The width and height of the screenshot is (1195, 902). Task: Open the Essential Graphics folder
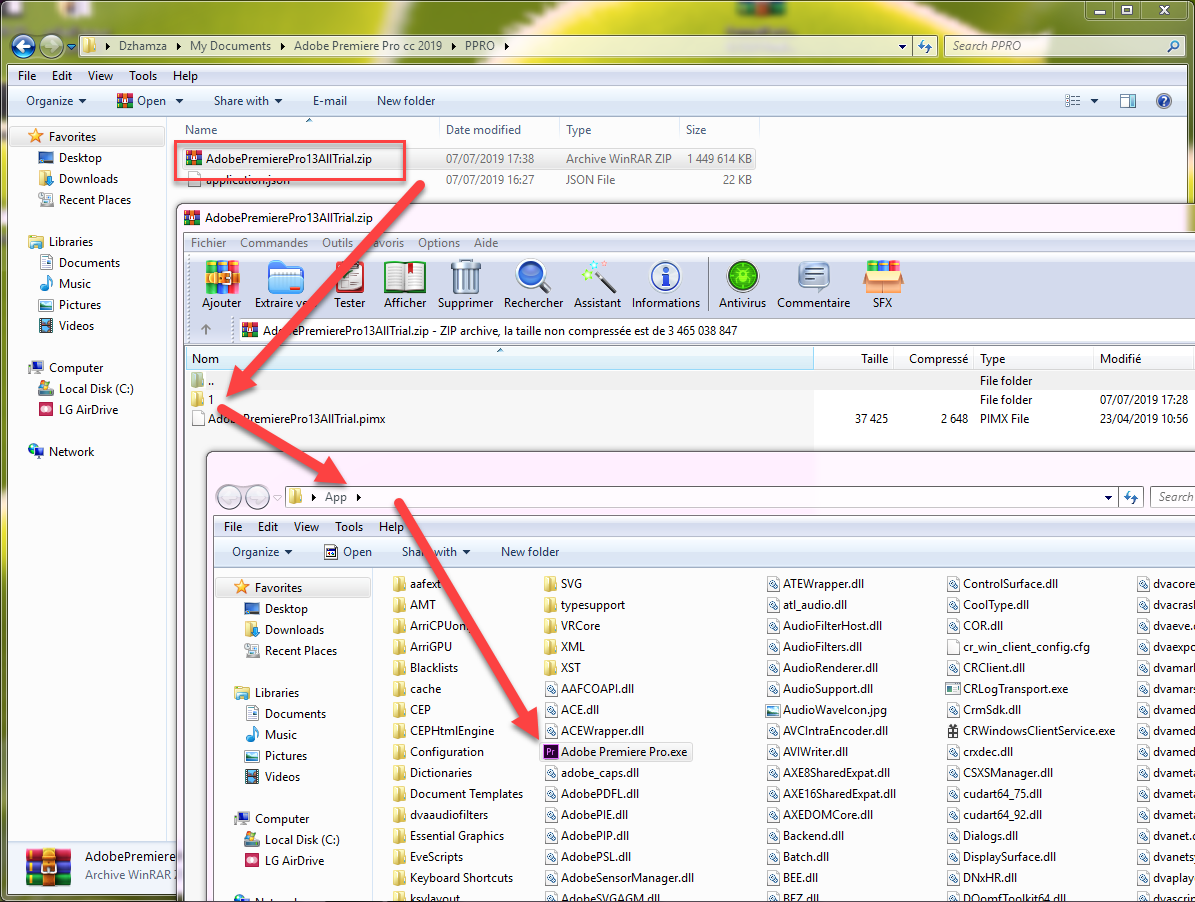point(449,836)
